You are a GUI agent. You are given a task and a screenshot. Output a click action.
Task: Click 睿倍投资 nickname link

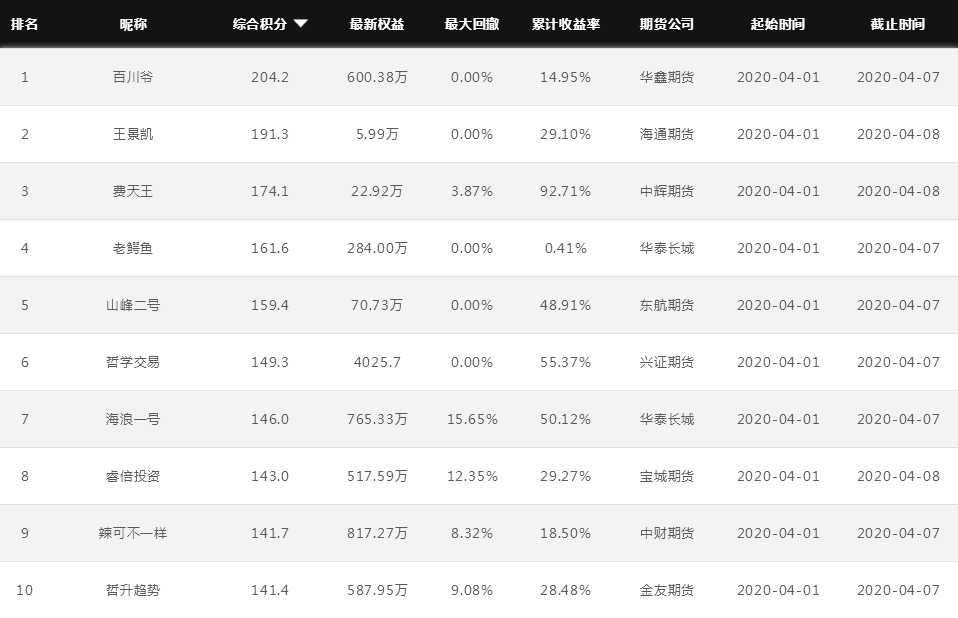(x=133, y=476)
